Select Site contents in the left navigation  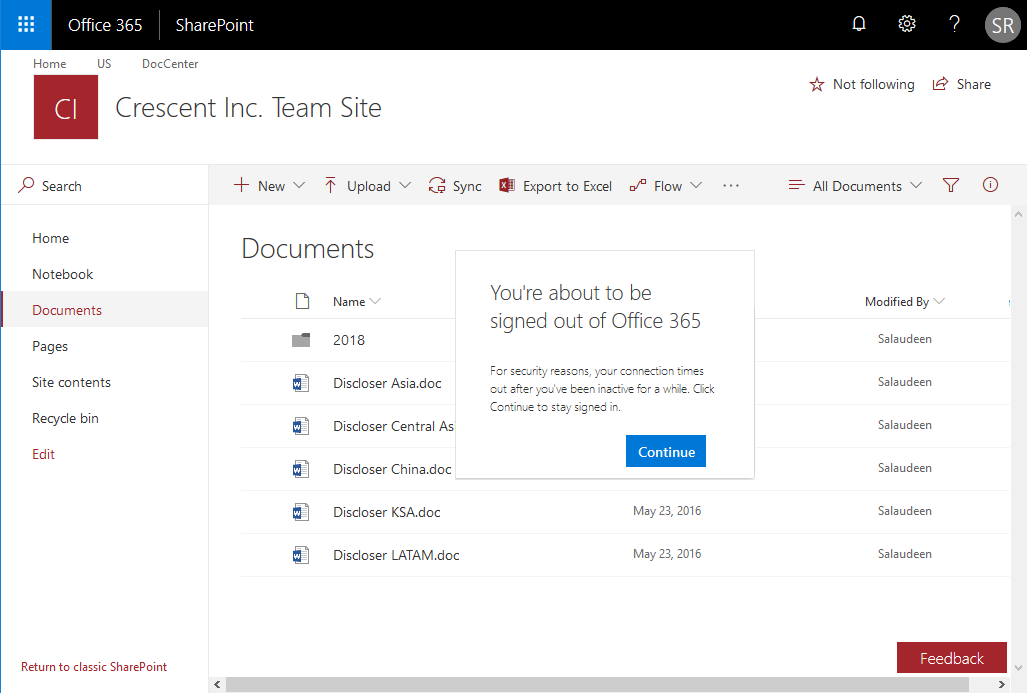coord(71,382)
